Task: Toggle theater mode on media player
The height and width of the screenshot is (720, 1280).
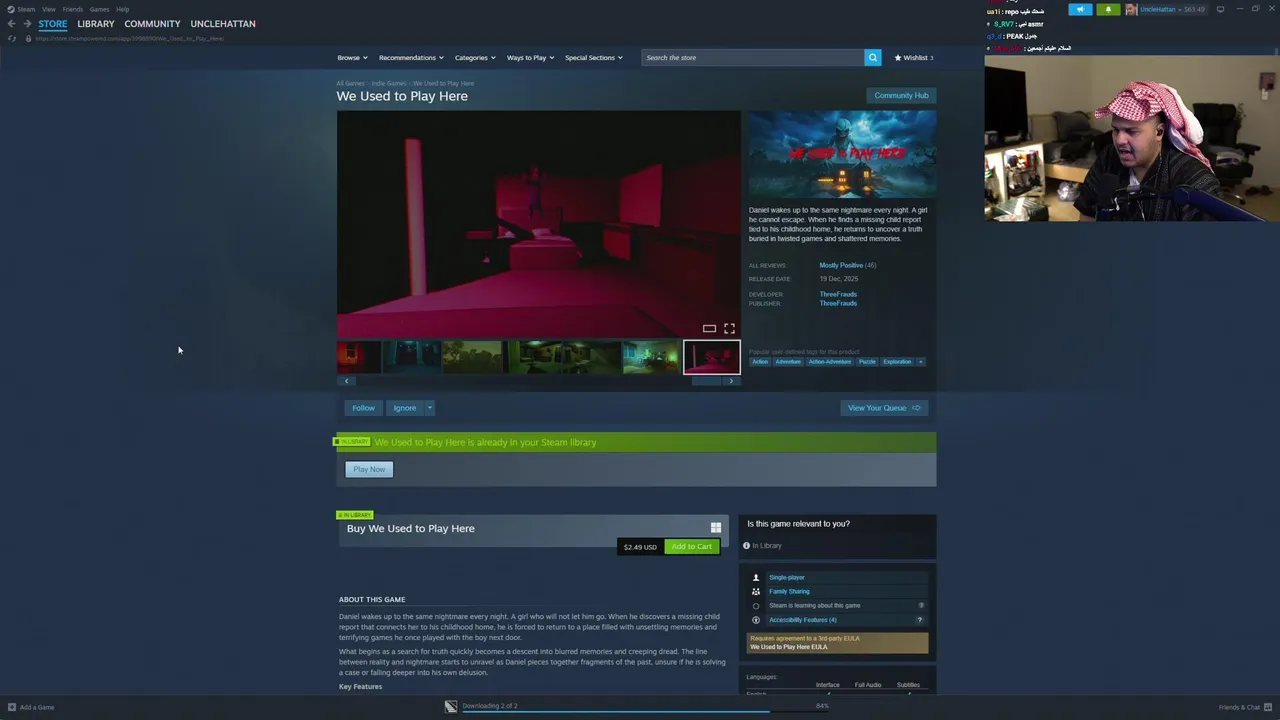Action: click(x=709, y=328)
